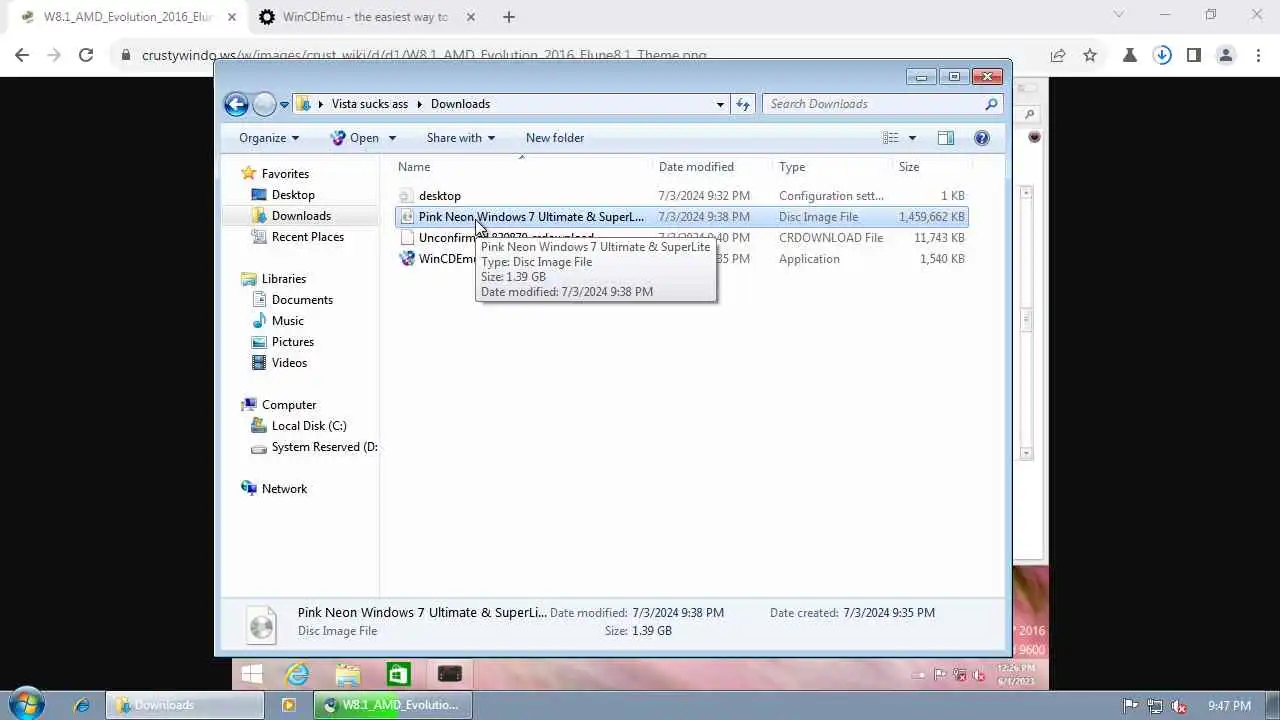Open Local Disk (C:)

click(309, 426)
